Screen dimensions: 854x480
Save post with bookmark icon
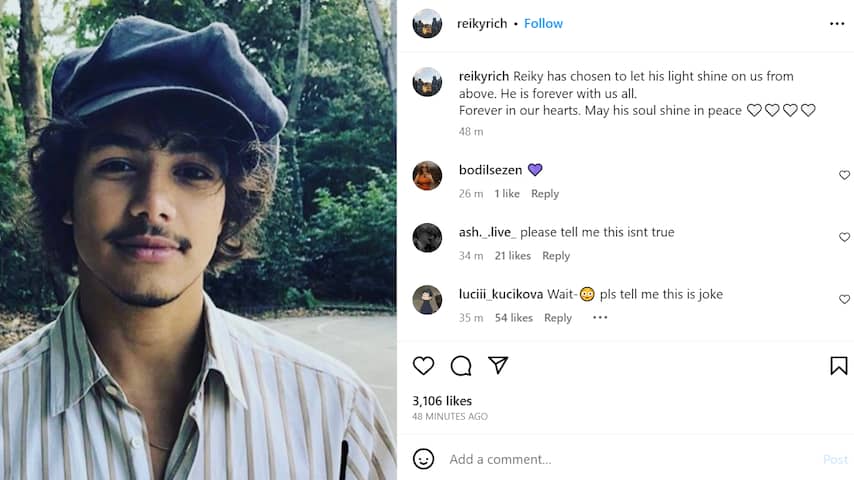(838, 366)
